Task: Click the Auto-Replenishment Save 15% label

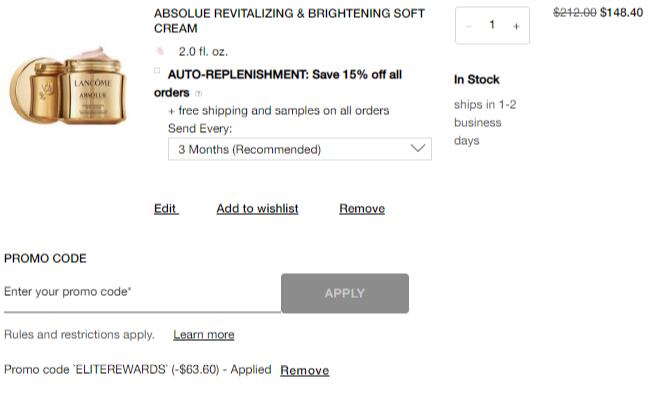Action: coord(278,83)
